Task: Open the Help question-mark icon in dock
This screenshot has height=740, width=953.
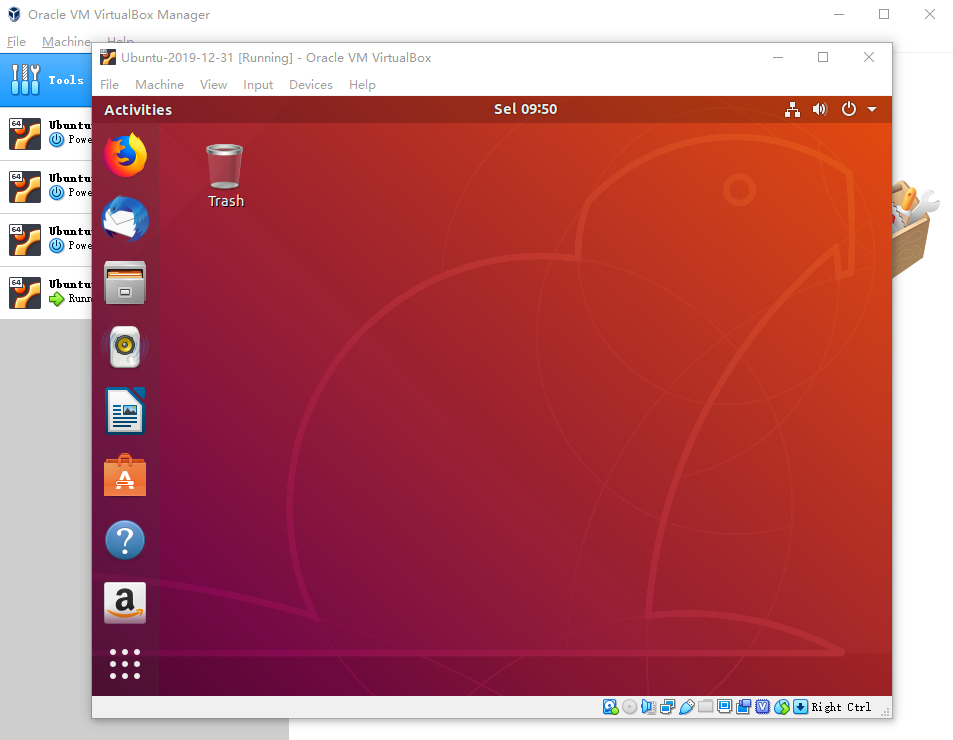Action: point(125,540)
